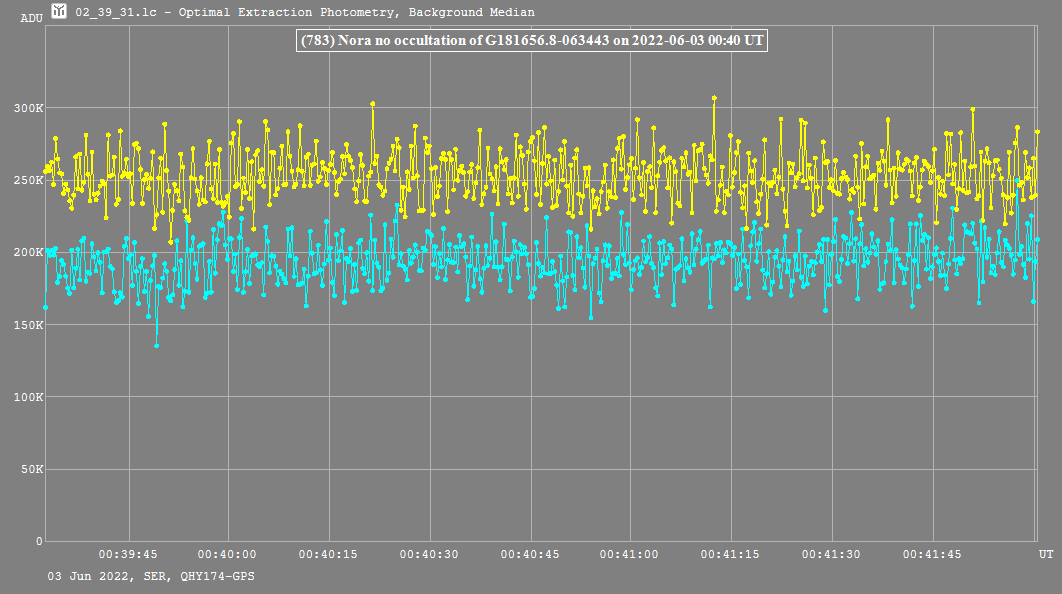Click the 00:40:15 time axis label

[x=329, y=554]
